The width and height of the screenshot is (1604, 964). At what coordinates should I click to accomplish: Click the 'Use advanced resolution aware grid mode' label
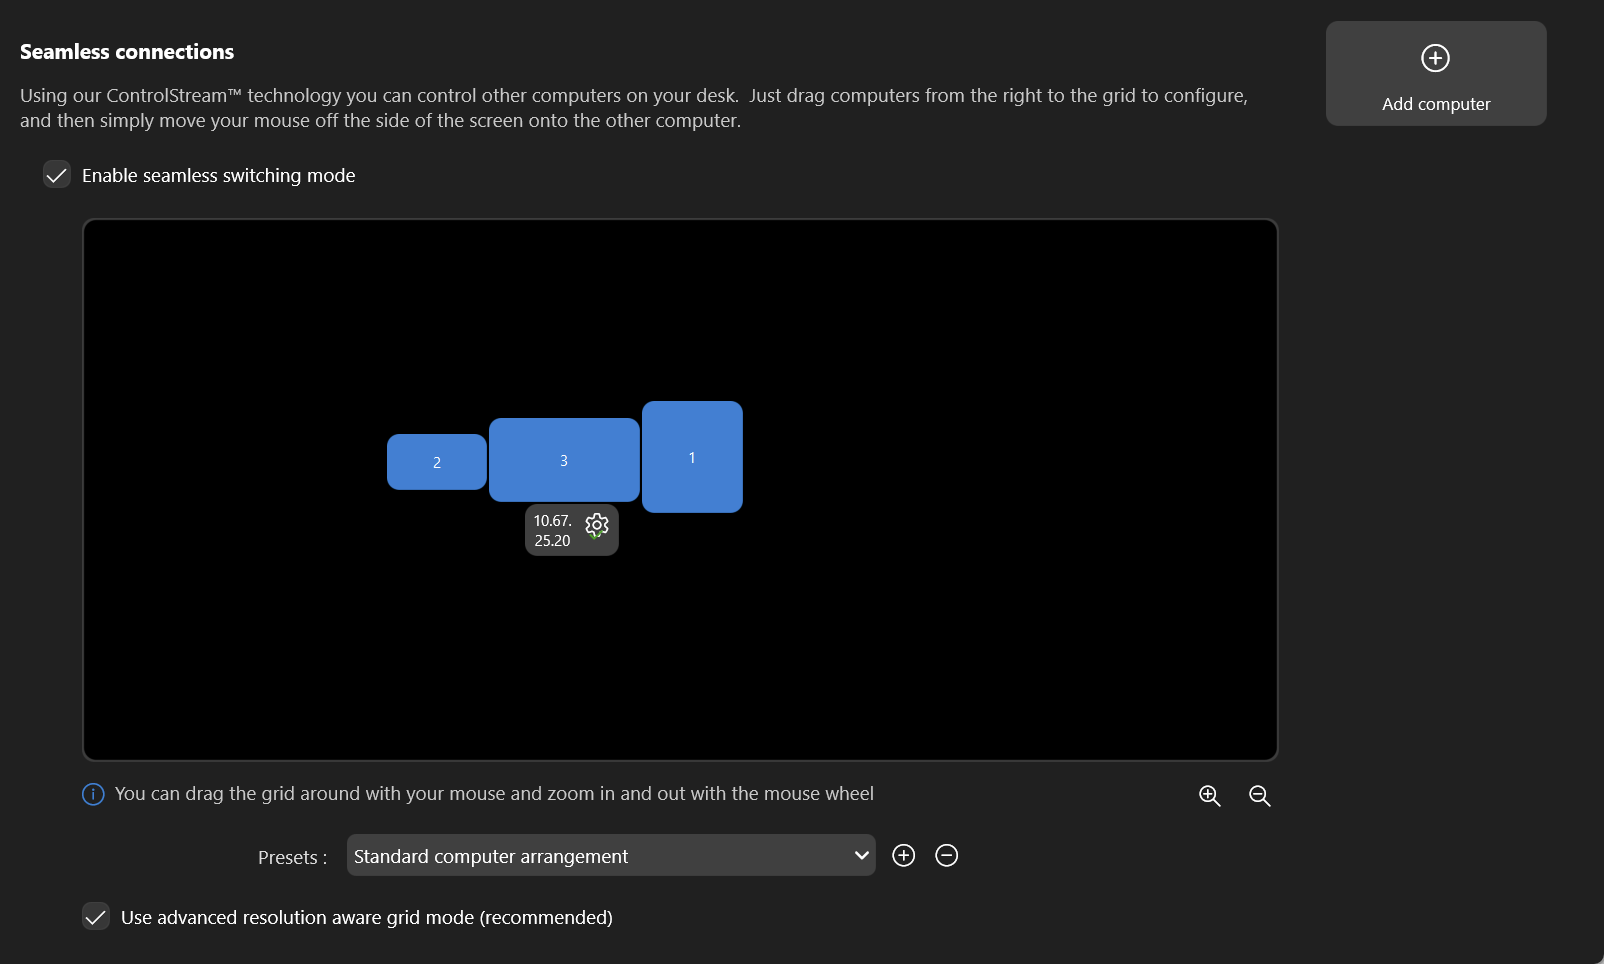click(x=366, y=918)
